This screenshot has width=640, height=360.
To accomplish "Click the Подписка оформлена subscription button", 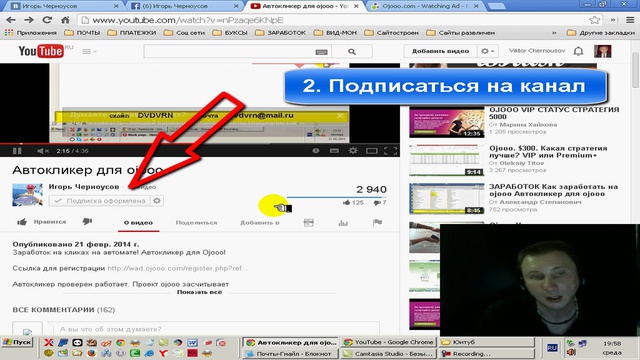I will click(100, 201).
